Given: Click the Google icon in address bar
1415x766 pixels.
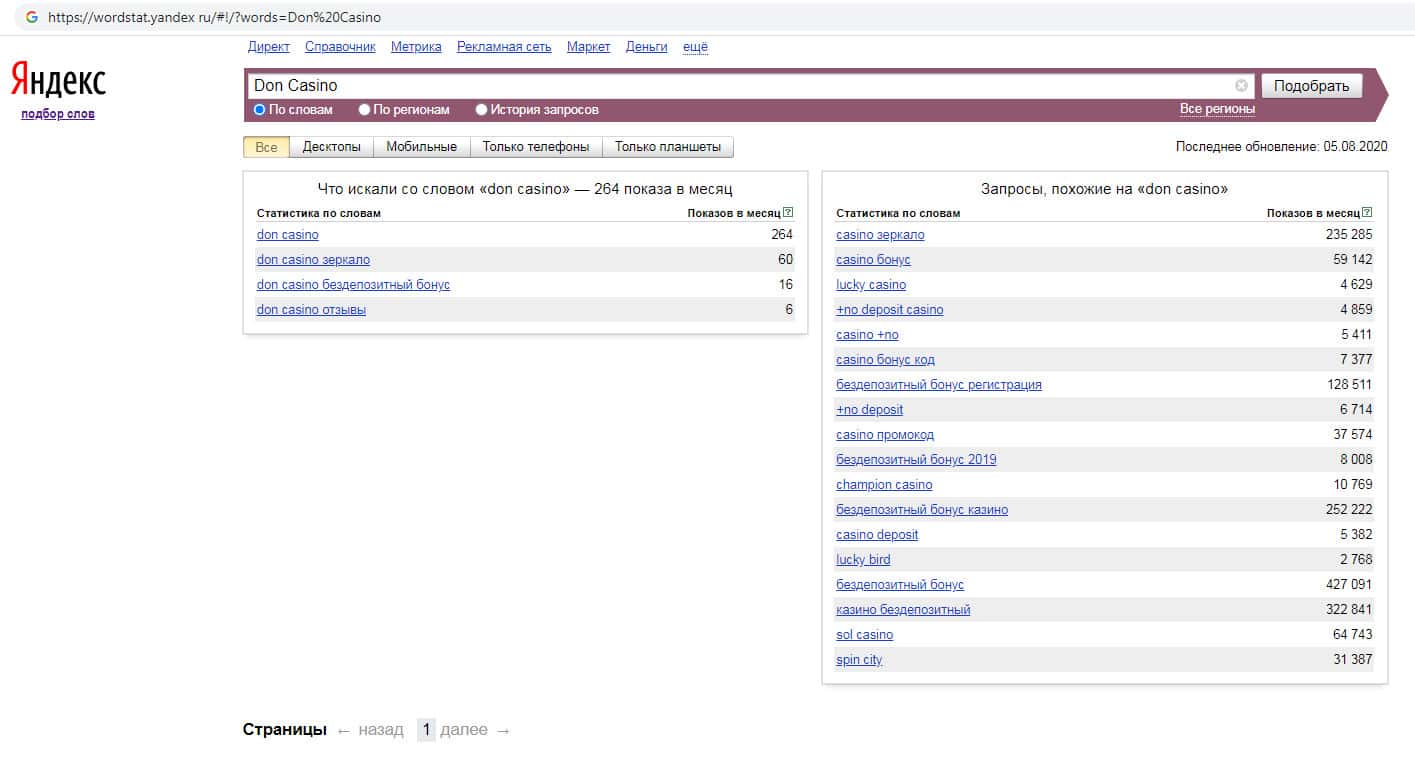Looking at the screenshot, I should (x=32, y=17).
